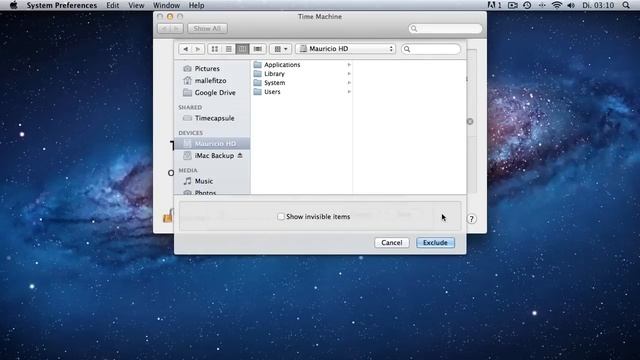Click the Cancel button
Image resolution: width=640 pixels, height=360 pixels.
[x=392, y=242]
